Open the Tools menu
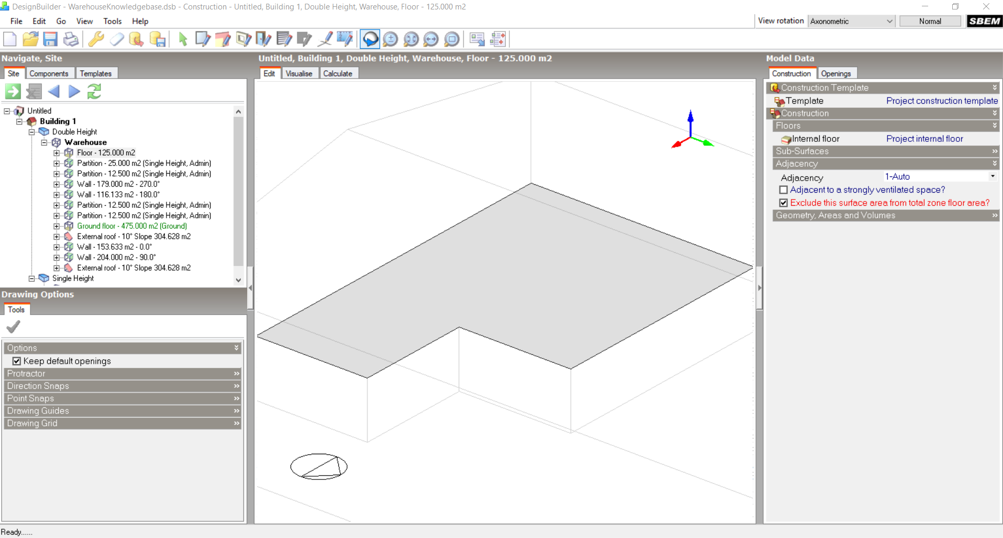 (112, 21)
